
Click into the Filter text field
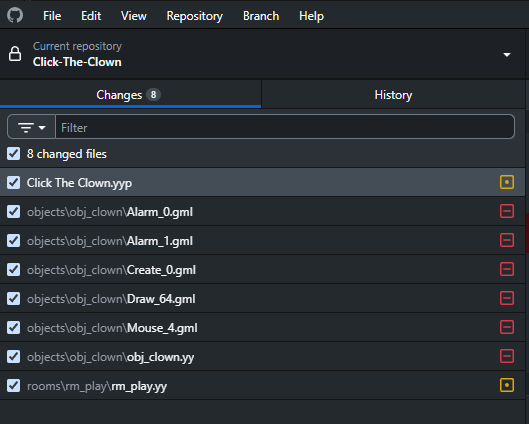[285, 127]
